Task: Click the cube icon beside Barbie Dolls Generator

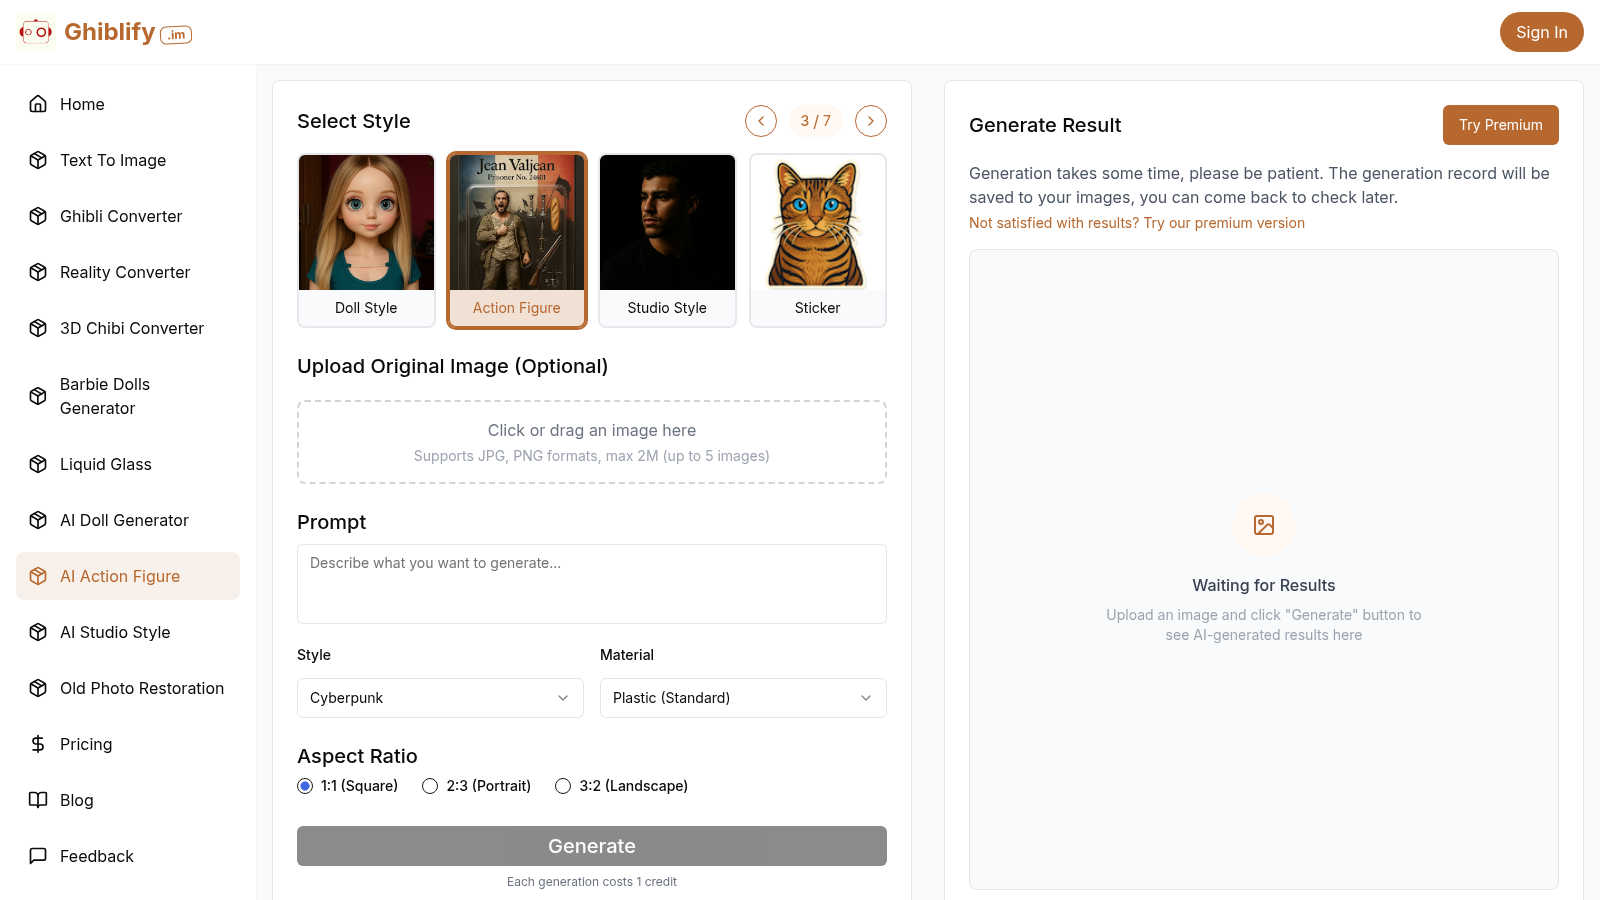Action: click(x=38, y=396)
